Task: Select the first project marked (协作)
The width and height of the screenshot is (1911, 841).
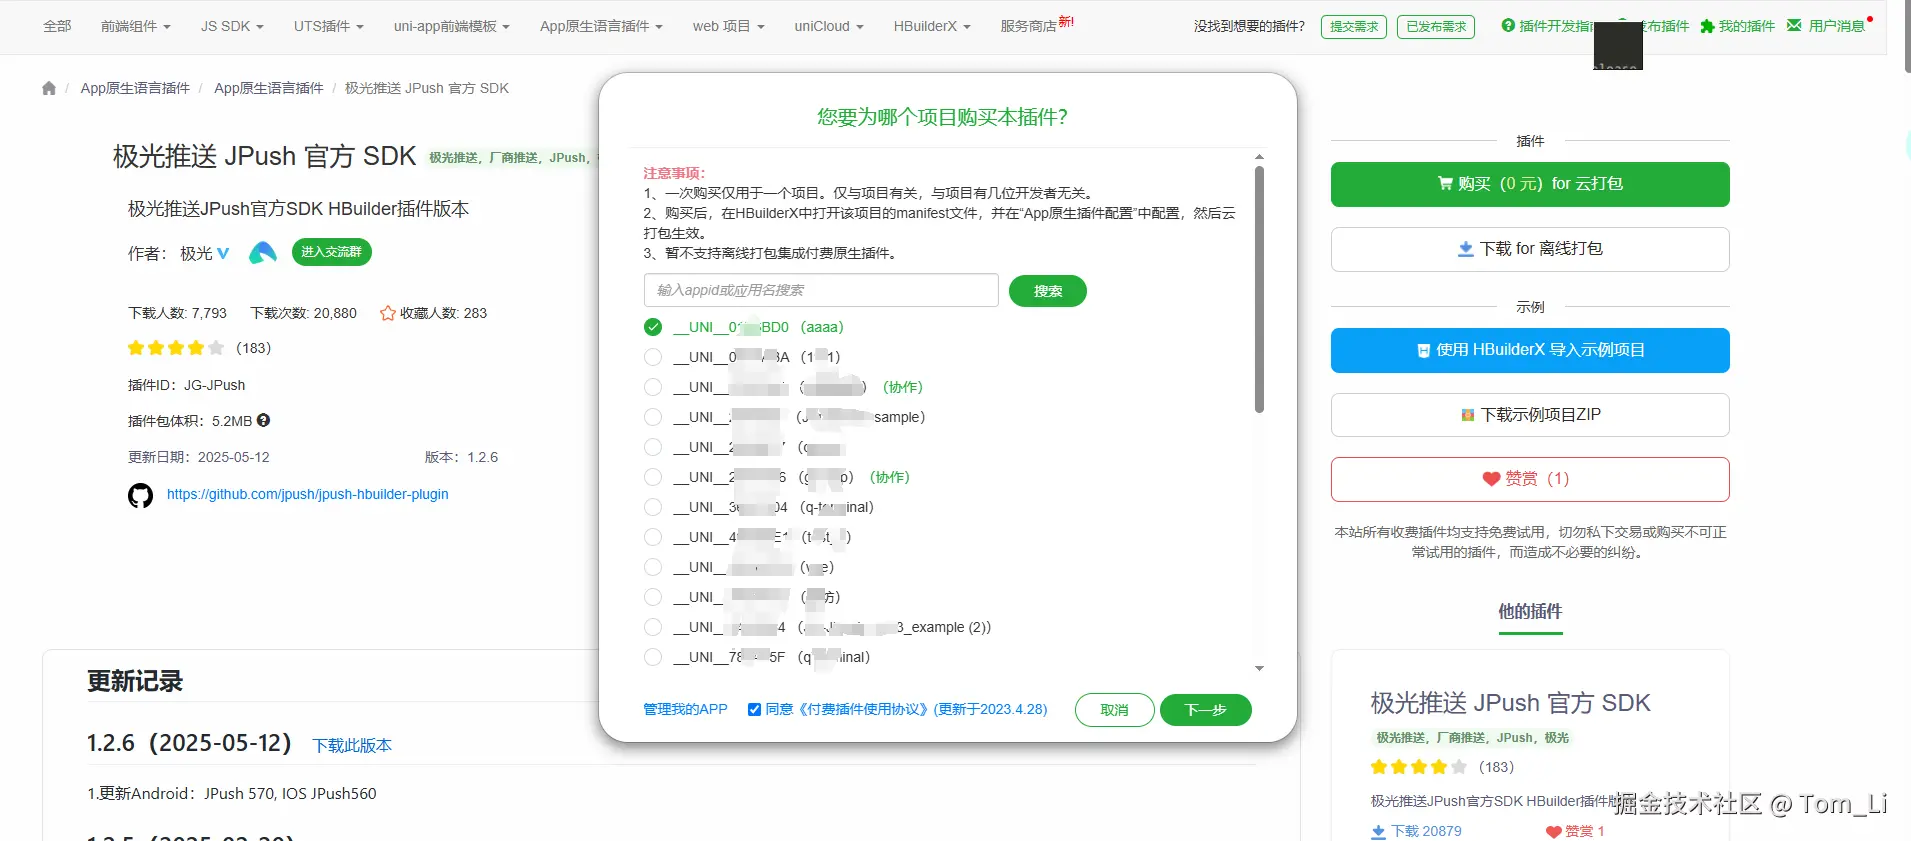Action: (x=653, y=387)
